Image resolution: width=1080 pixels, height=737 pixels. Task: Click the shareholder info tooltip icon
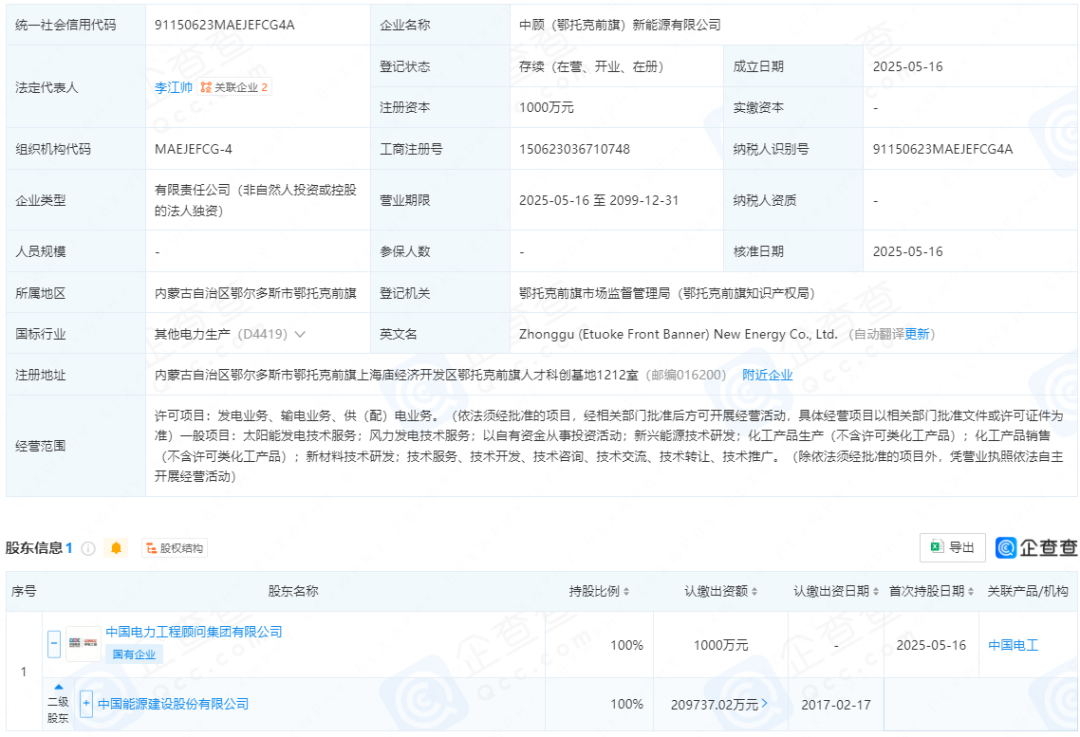(x=88, y=548)
